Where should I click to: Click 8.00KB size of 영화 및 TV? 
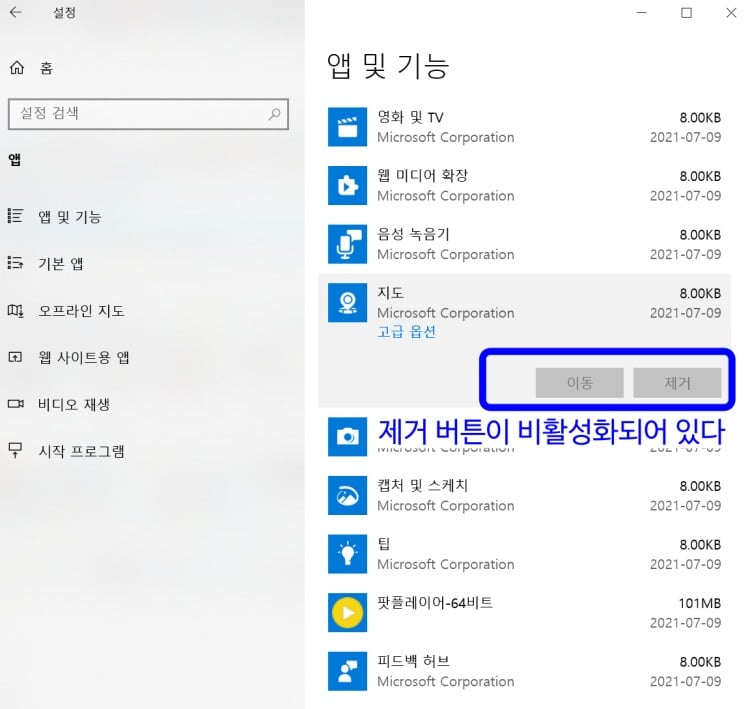tap(700, 118)
